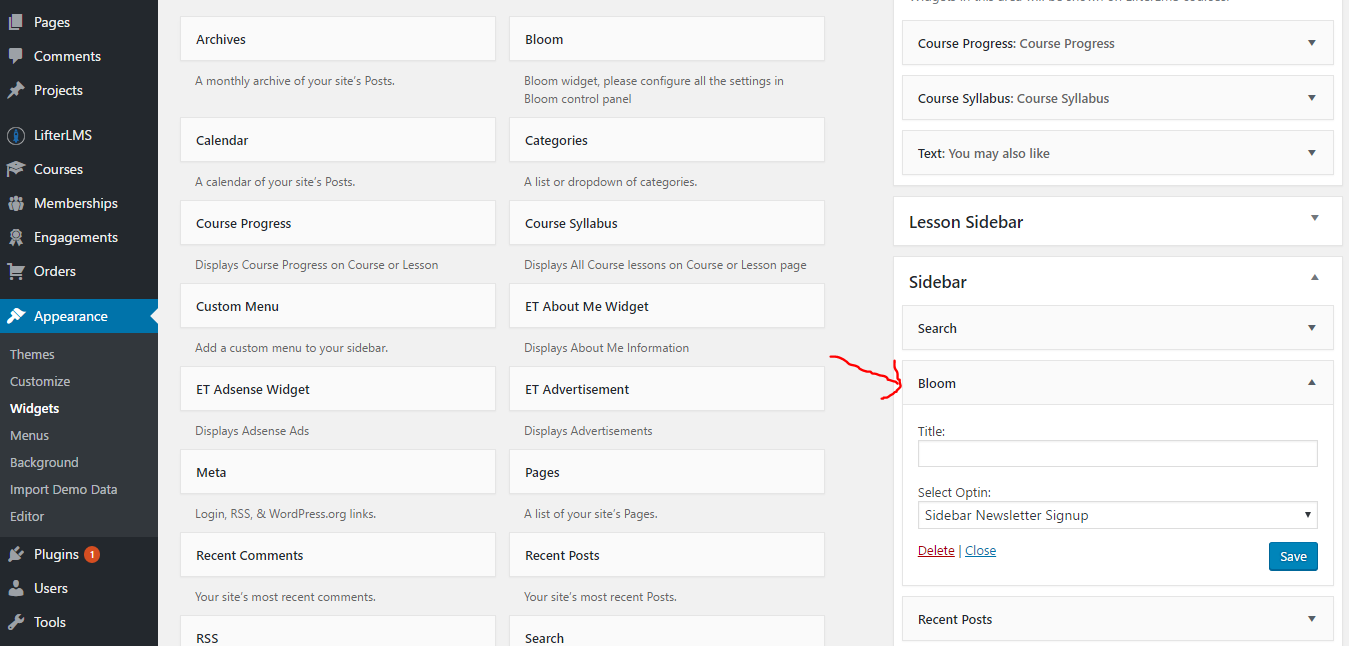This screenshot has height=646, width=1349.
Task: Click the Plugins plug icon
Action: click(x=16, y=554)
